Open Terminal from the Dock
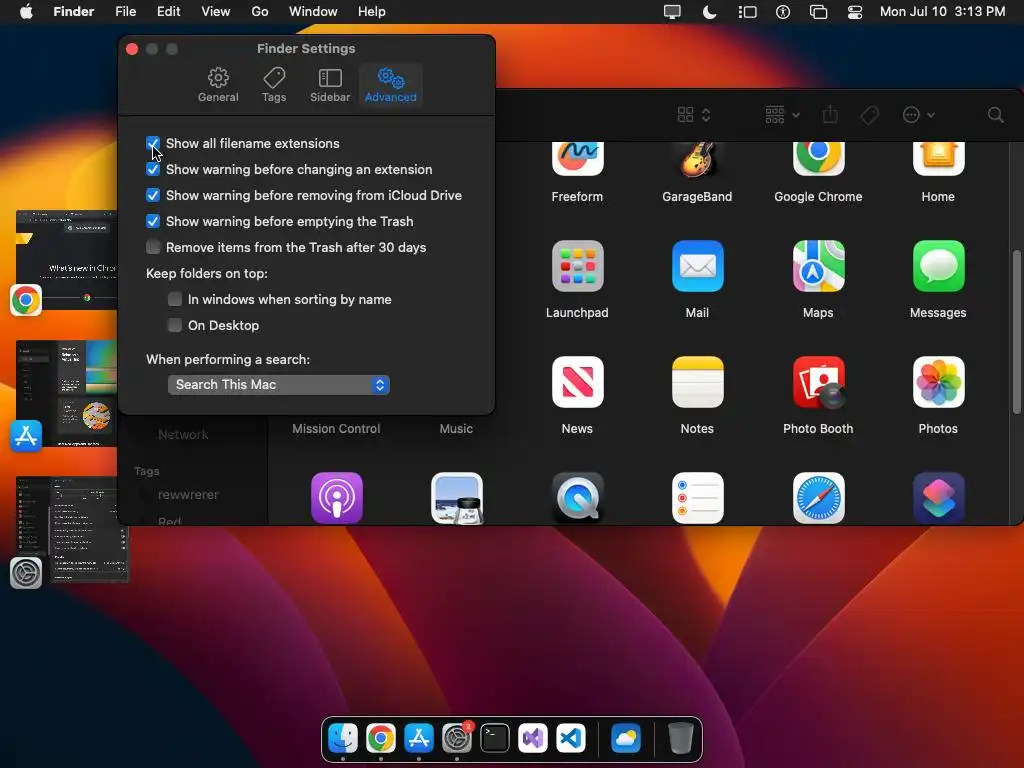This screenshot has height=768, width=1024. pos(494,738)
